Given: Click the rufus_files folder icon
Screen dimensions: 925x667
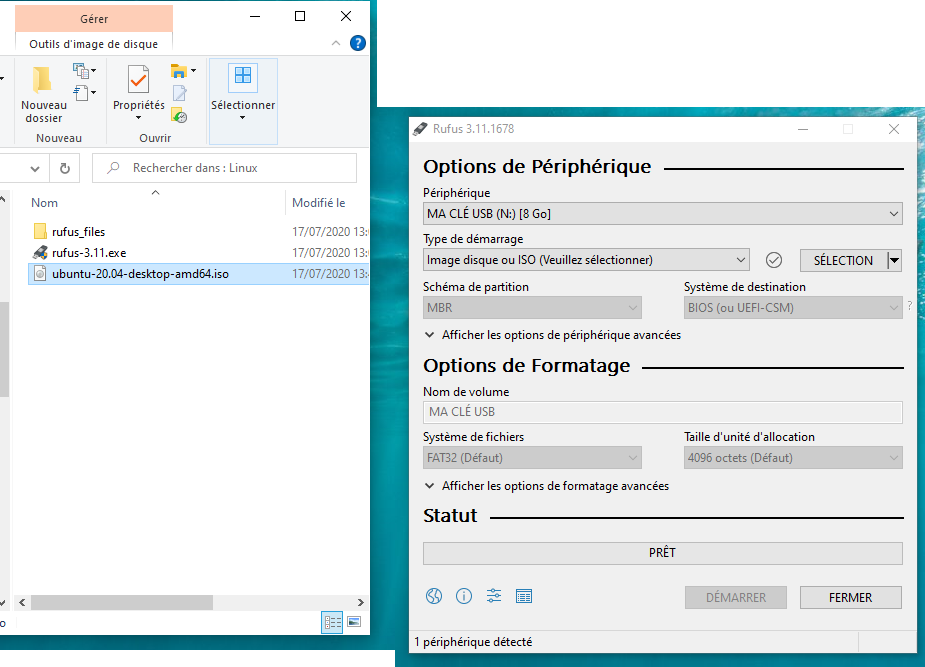Looking at the screenshot, I should pos(40,231).
